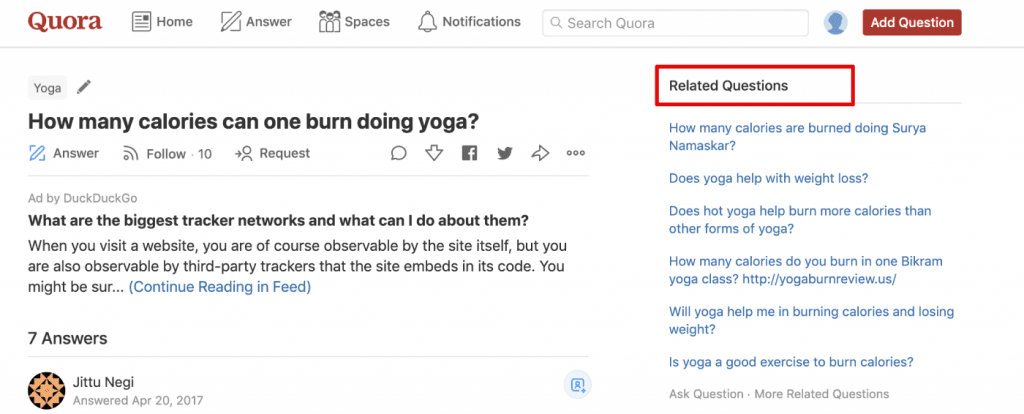This screenshot has width=1024, height=414.
Task: Open the Notifications bell
Action: point(469,22)
